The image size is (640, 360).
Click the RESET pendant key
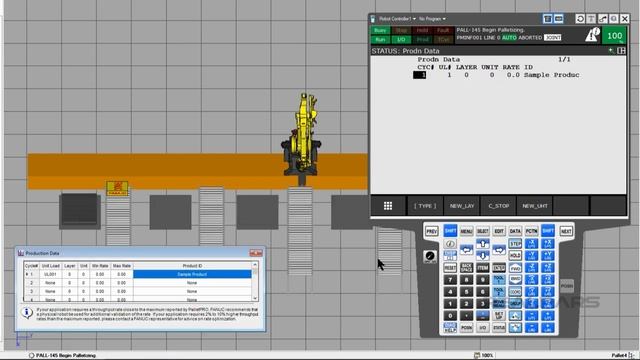click(x=450, y=268)
